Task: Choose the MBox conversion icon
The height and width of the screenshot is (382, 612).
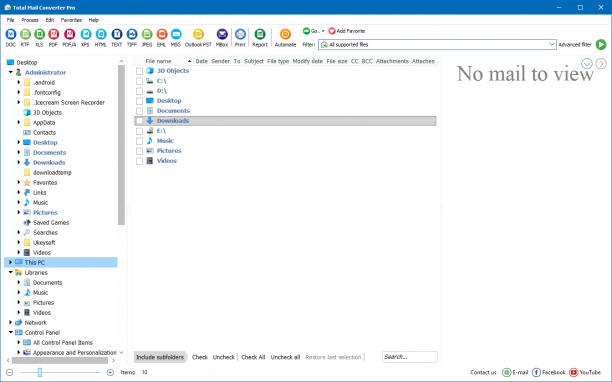Action: coord(222,34)
